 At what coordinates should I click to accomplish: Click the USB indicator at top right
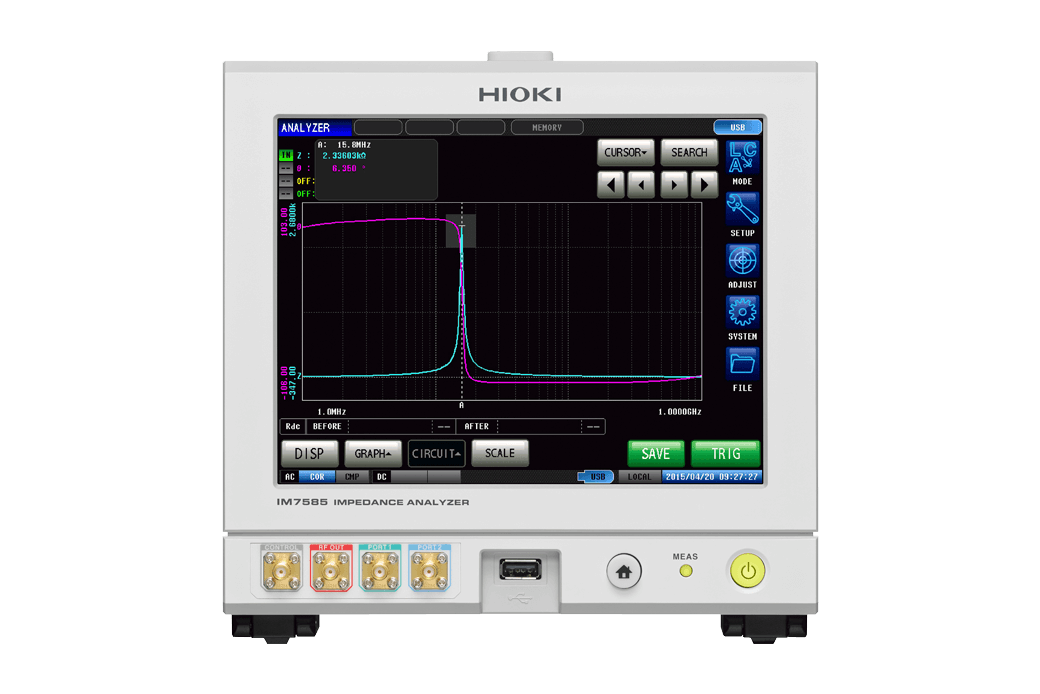pyautogui.click(x=737, y=127)
